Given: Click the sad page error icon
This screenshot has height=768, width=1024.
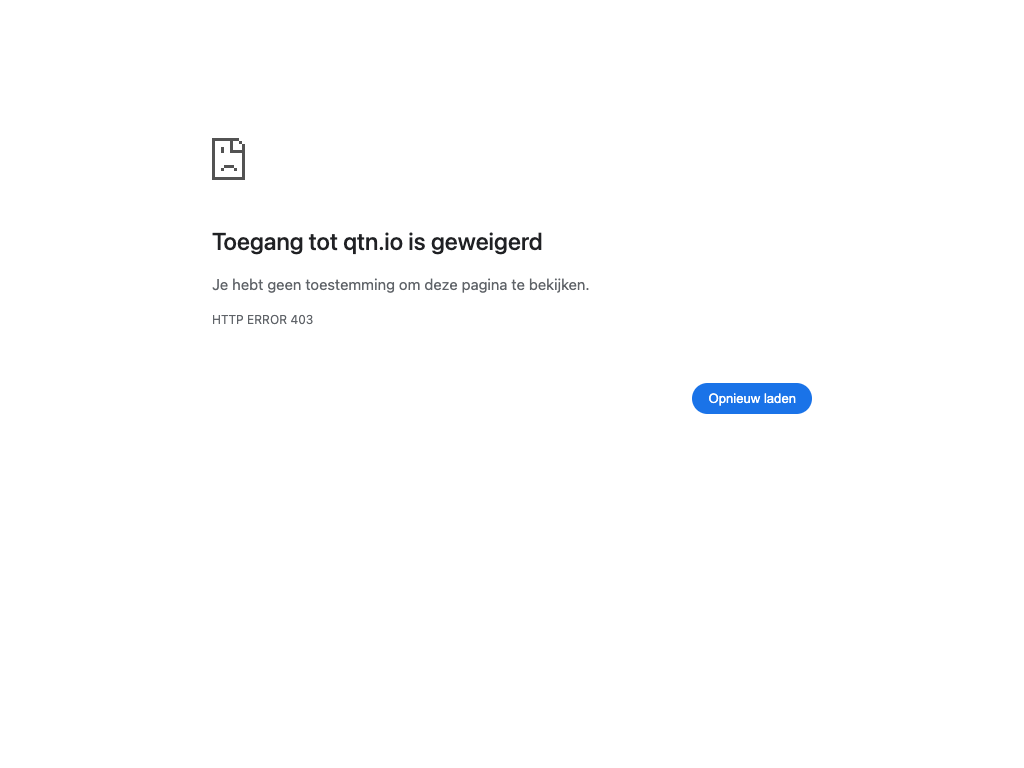Looking at the screenshot, I should pos(229,159).
